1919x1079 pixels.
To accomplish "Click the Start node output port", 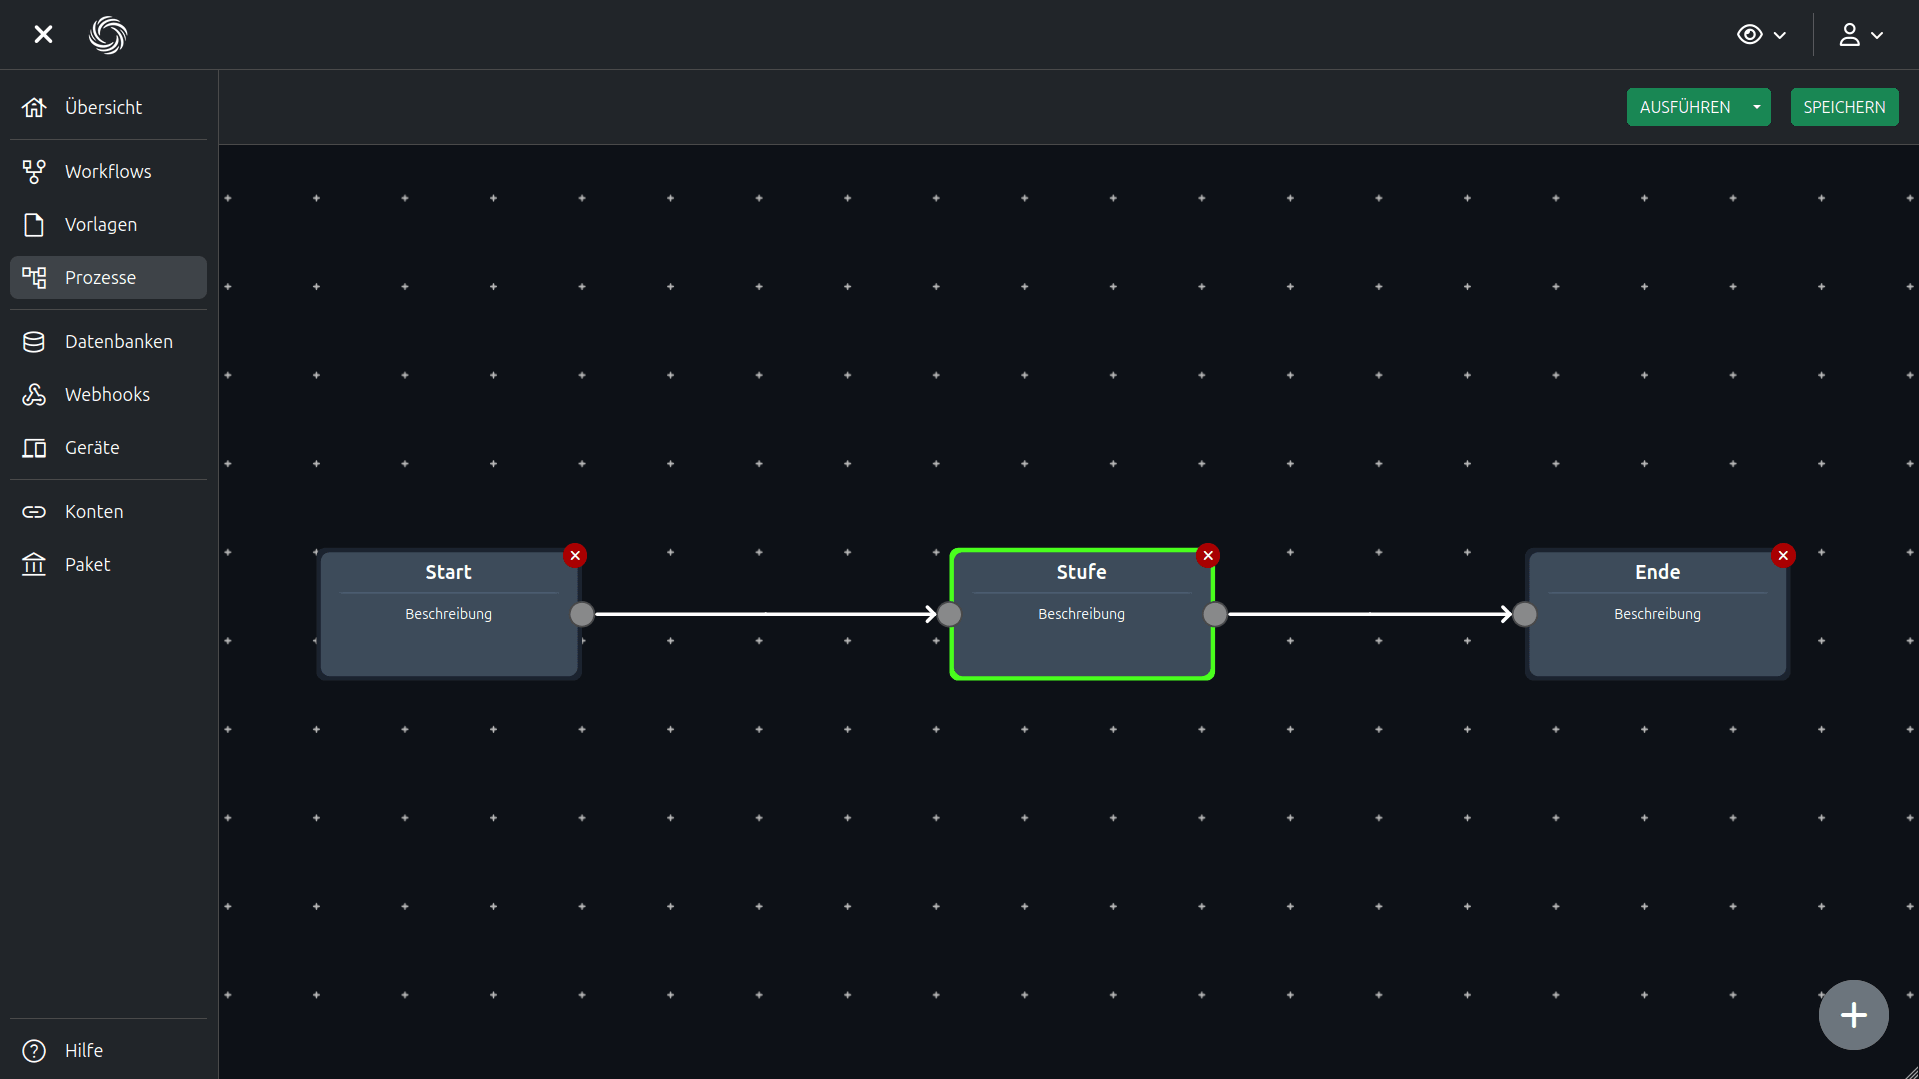I will pyautogui.click(x=582, y=614).
